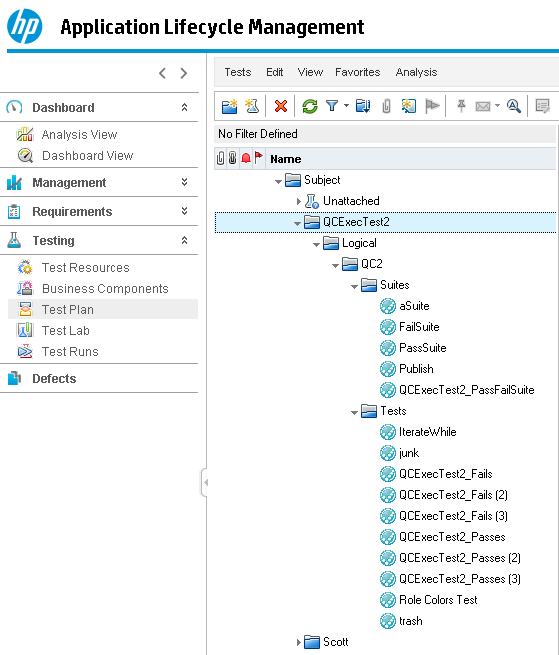Click the New Folder toolbar icon

229,107
